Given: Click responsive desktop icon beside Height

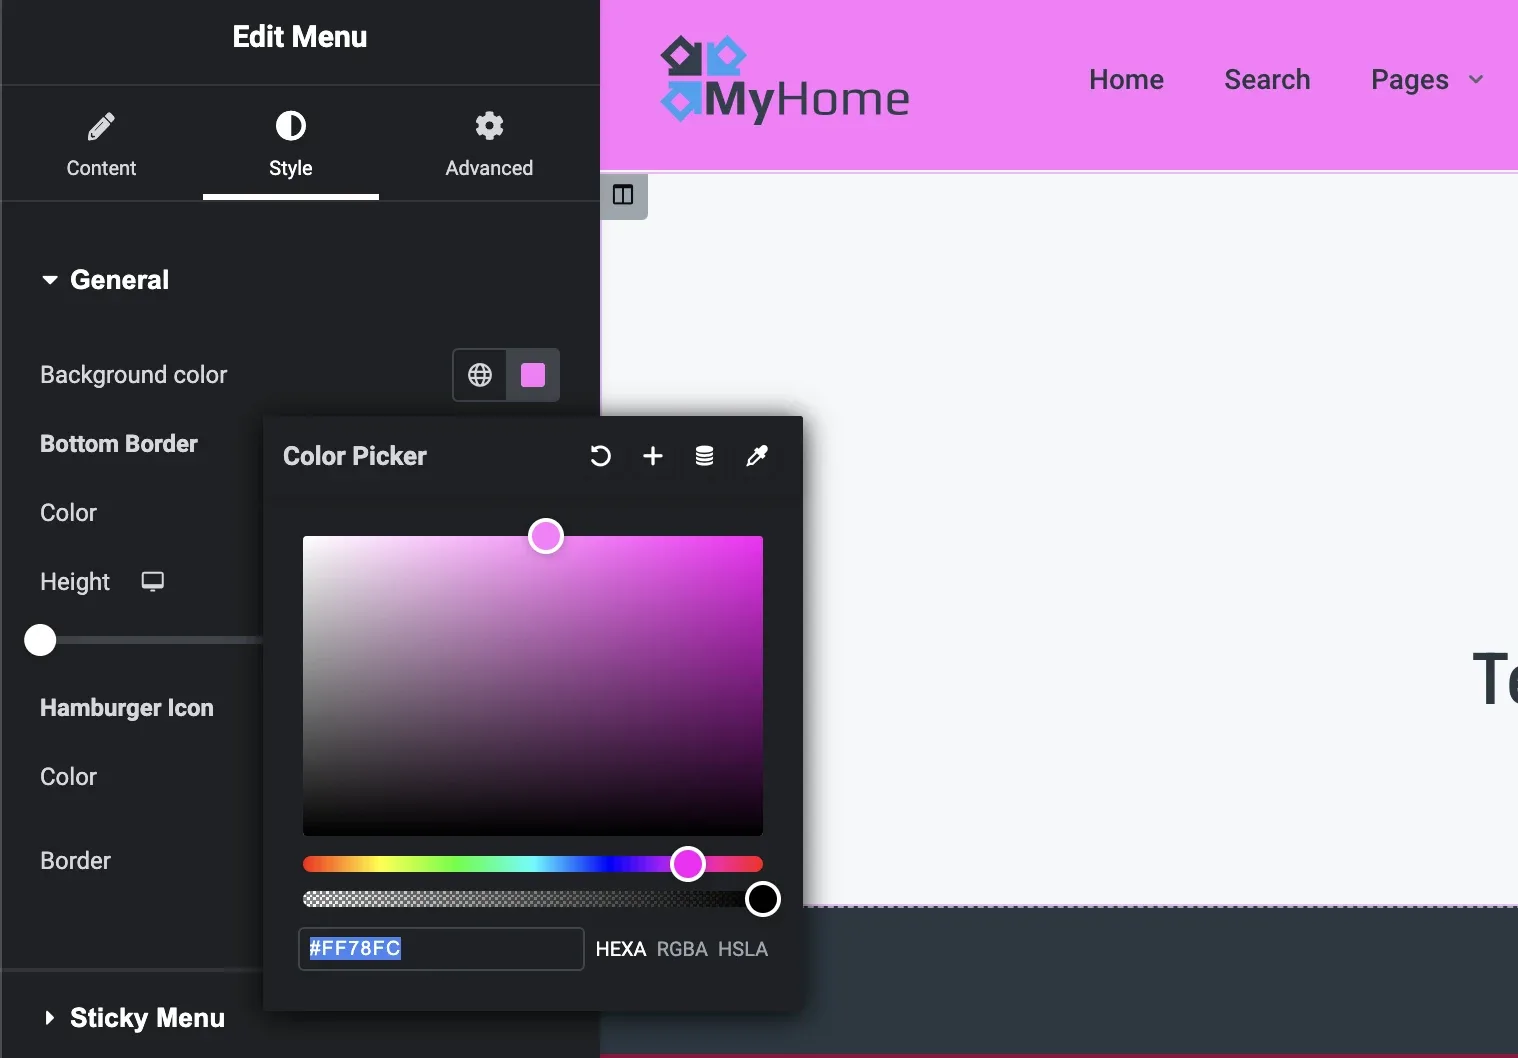Looking at the screenshot, I should [152, 582].
